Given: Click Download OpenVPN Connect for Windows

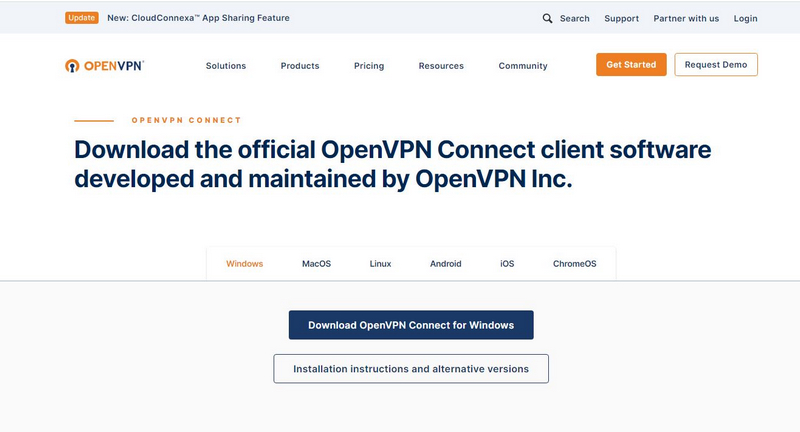Looking at the screenshot, I should click(x=411, y=325).
